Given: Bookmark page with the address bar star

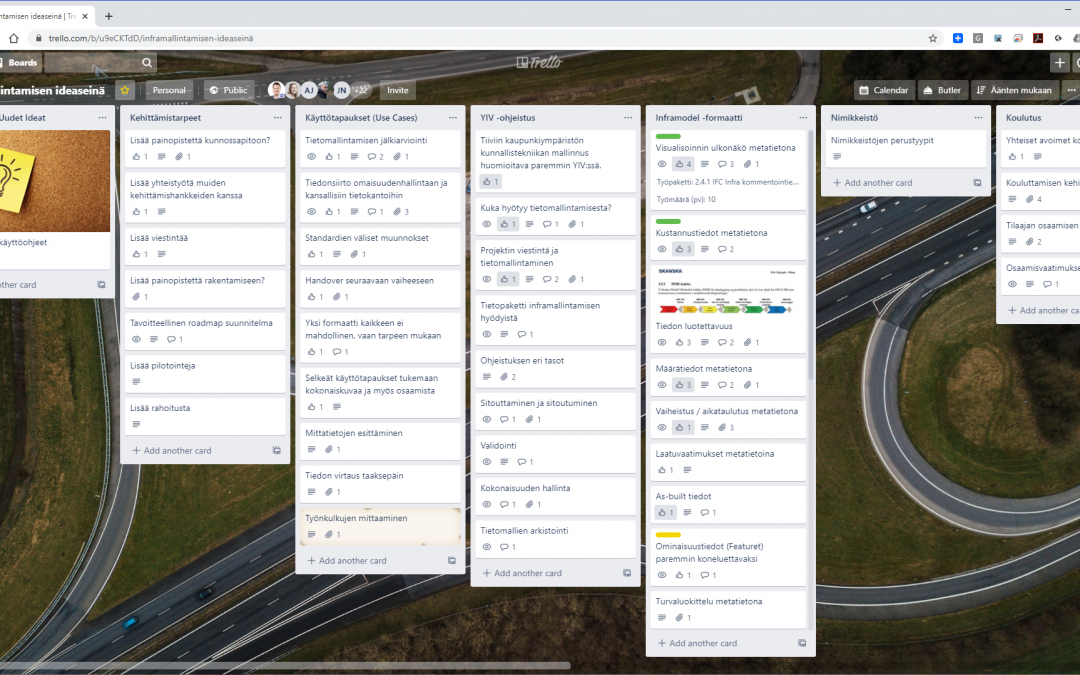Looking at the screenshot, I should coord(933,39).
